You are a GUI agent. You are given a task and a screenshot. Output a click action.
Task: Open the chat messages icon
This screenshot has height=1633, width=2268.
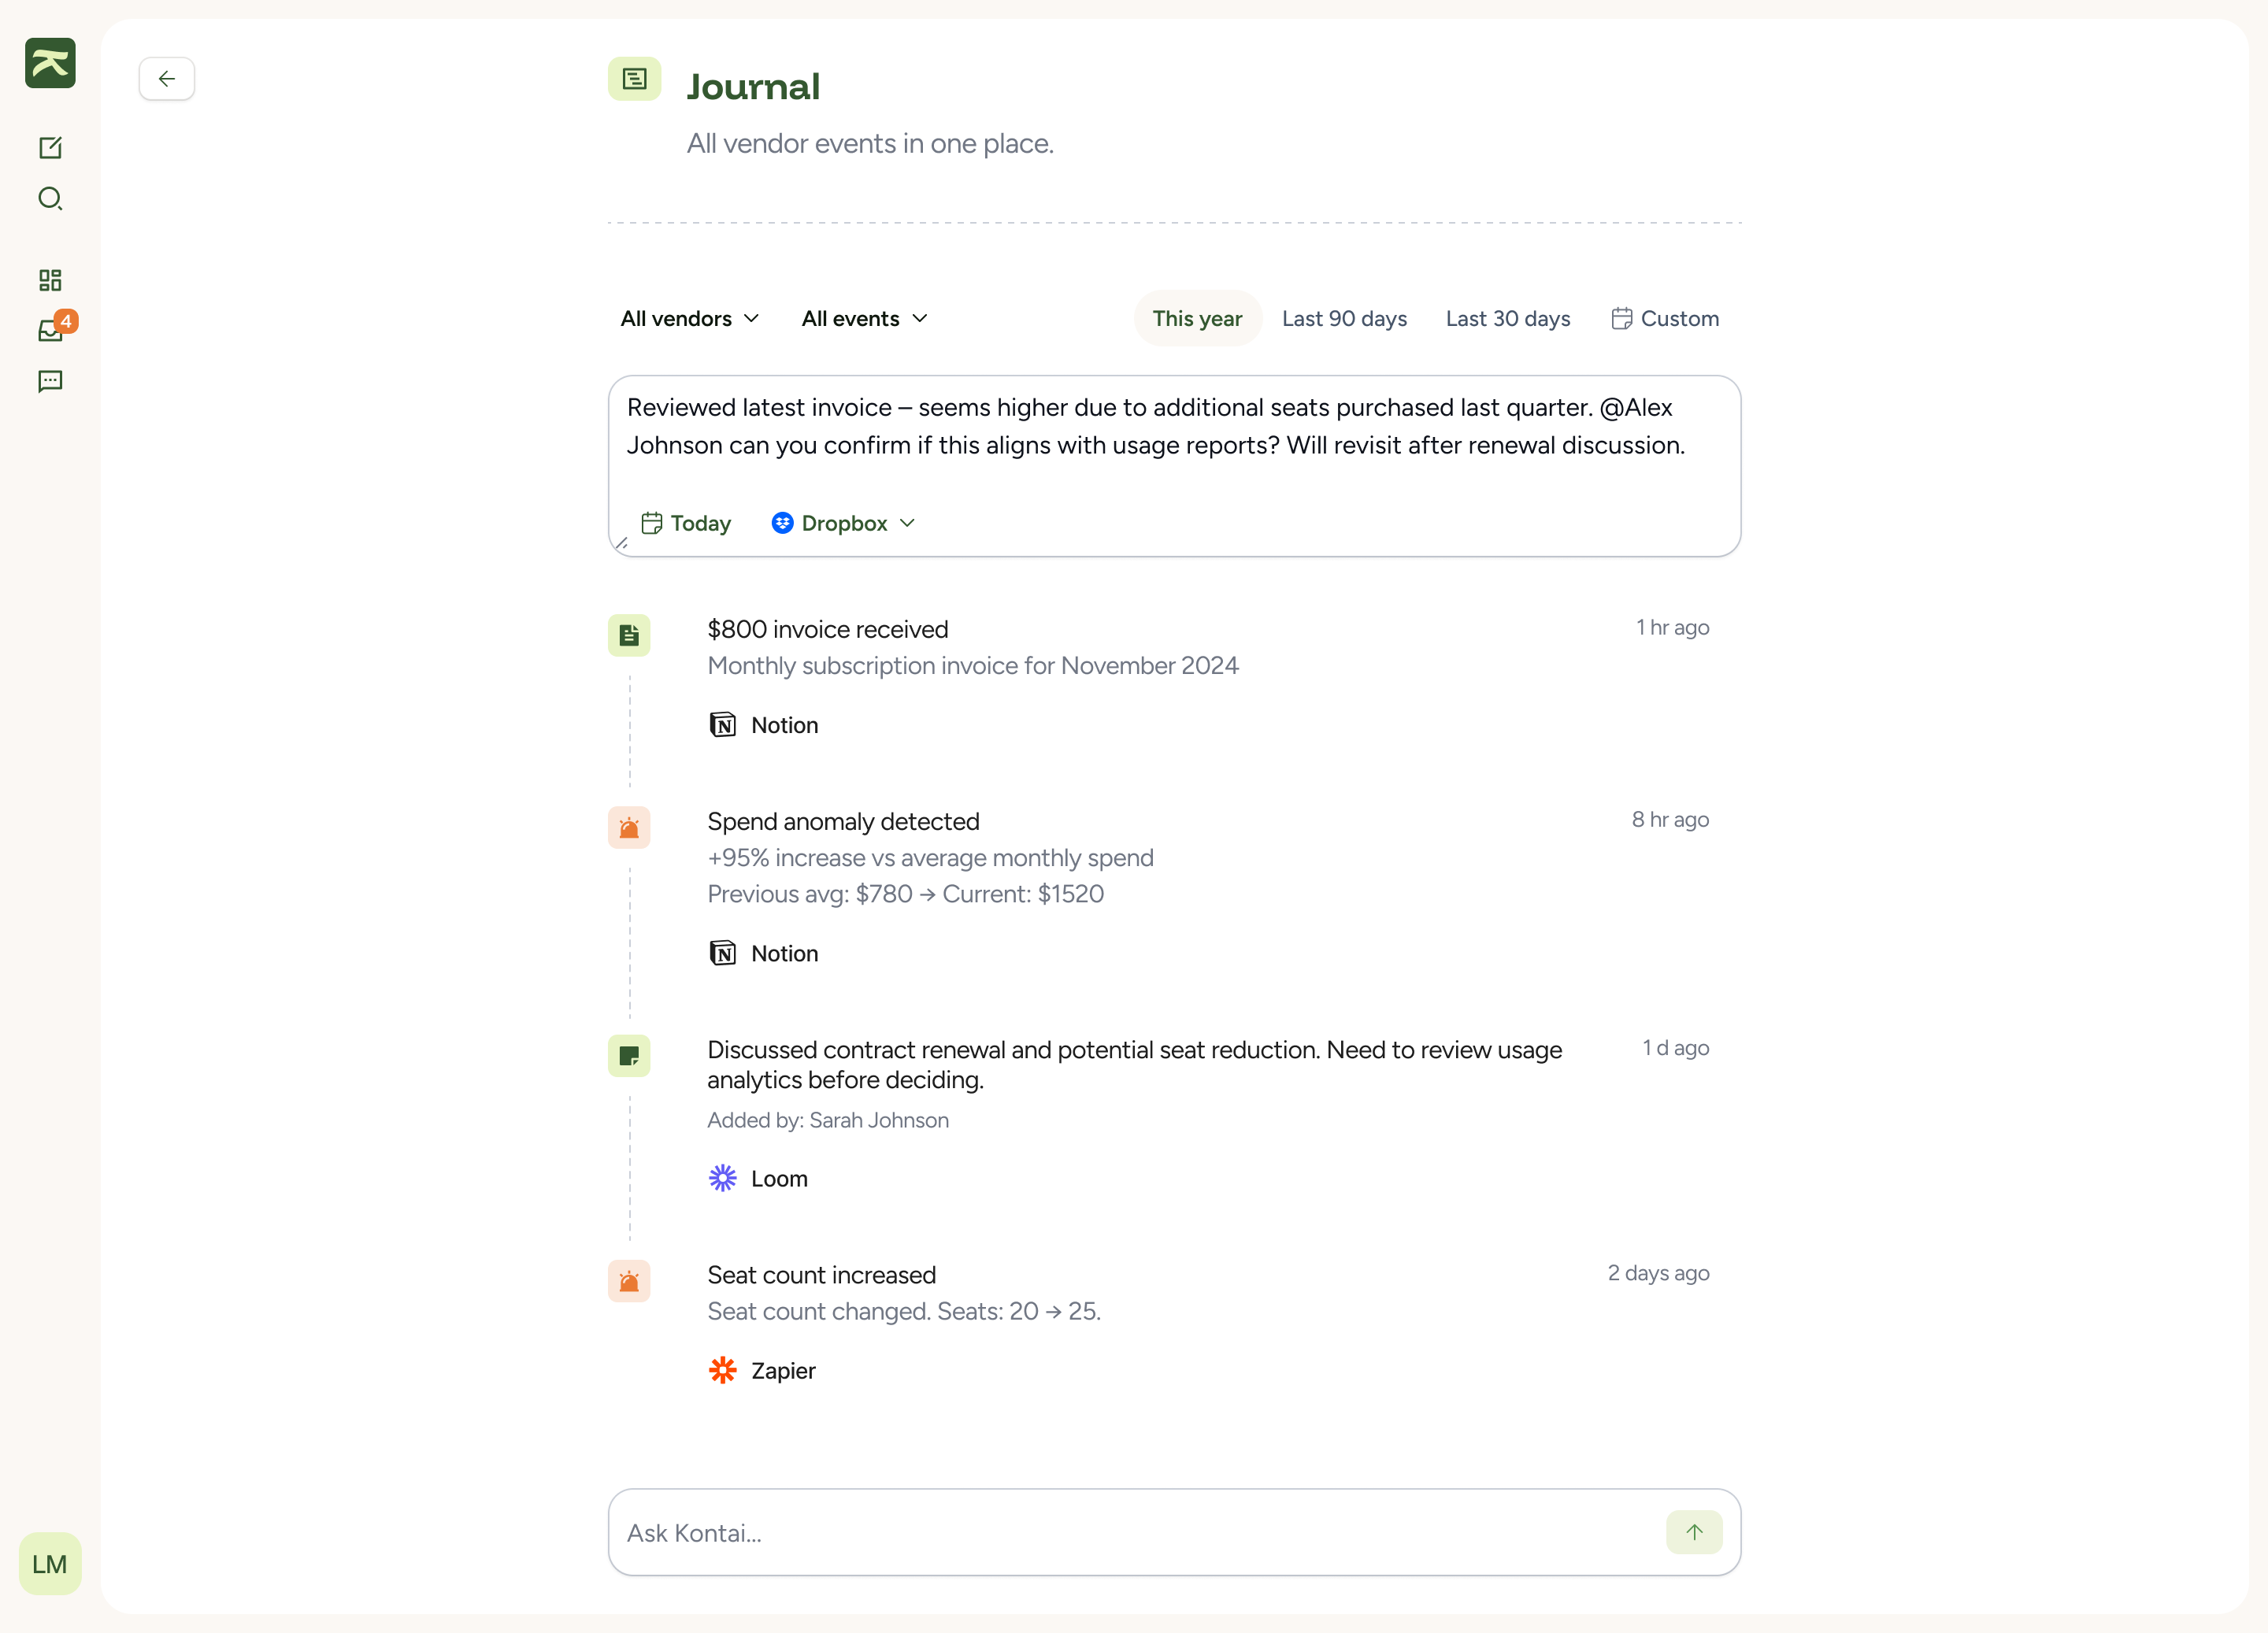click(50, 381)
